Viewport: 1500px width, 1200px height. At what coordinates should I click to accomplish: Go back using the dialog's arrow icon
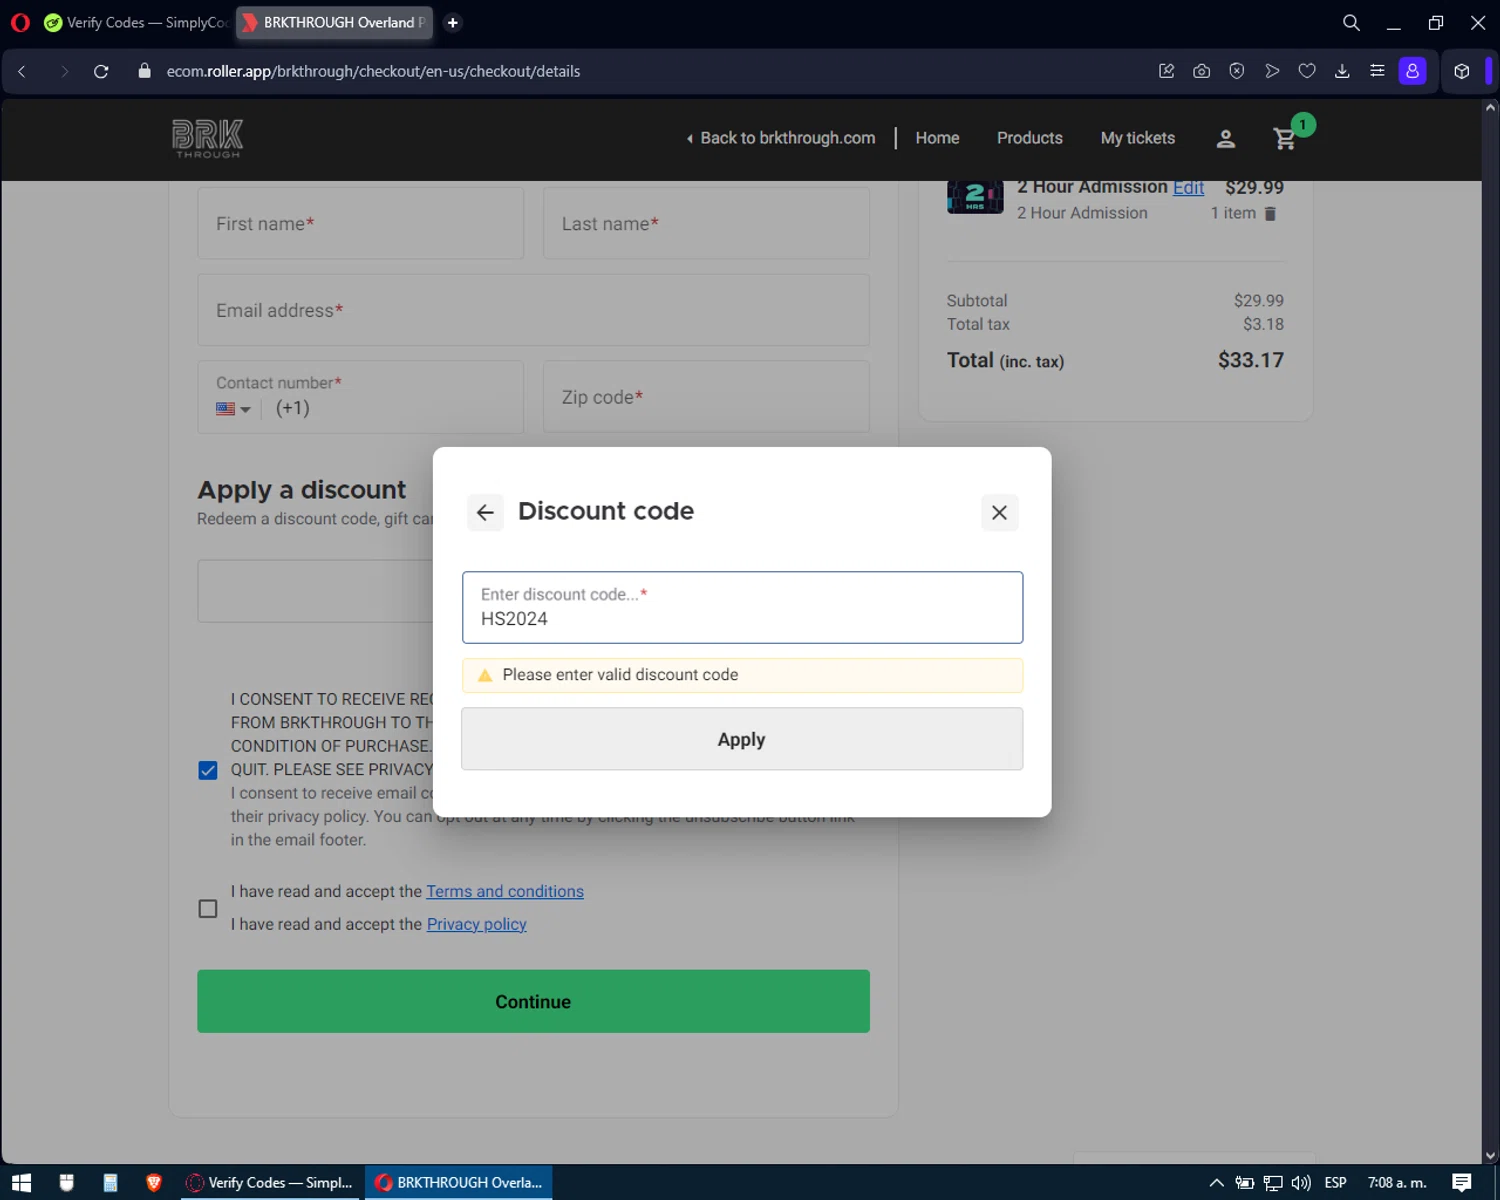pos(485,513)
